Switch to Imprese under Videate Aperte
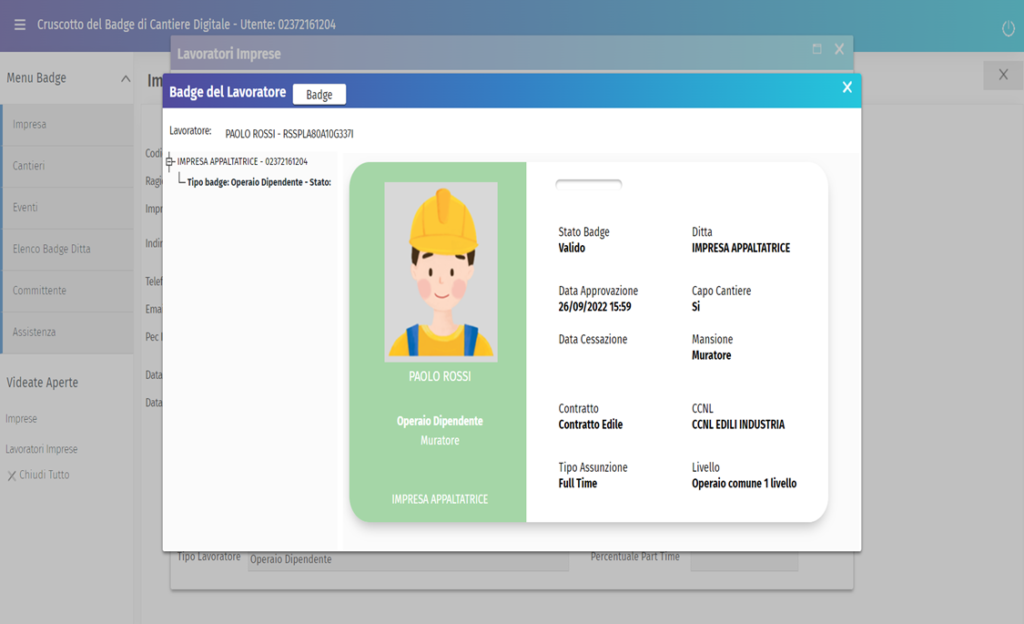The width and height of the screenshot is (1024, 624). pos(21,419)
